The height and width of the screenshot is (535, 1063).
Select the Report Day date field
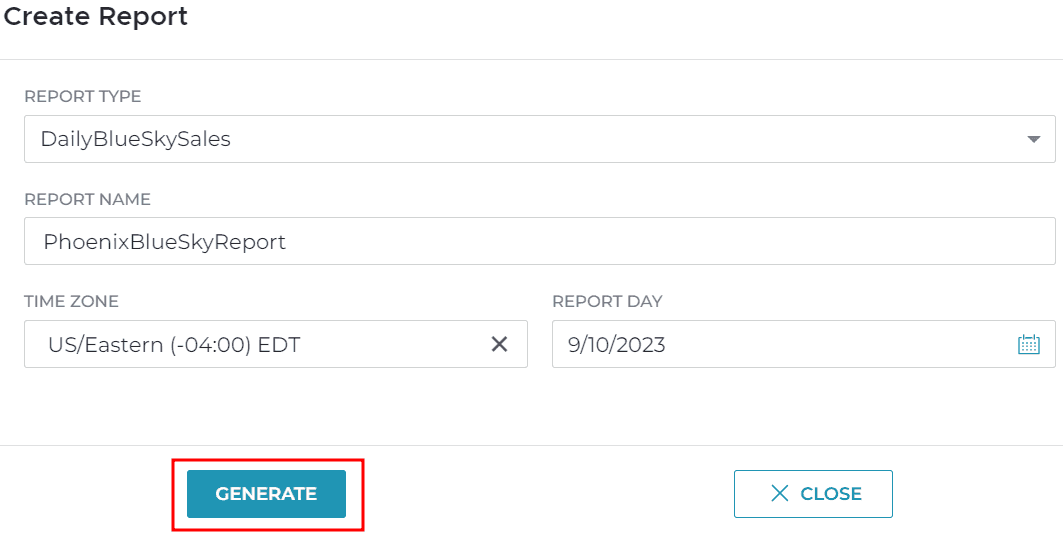[x=804, y=344]
